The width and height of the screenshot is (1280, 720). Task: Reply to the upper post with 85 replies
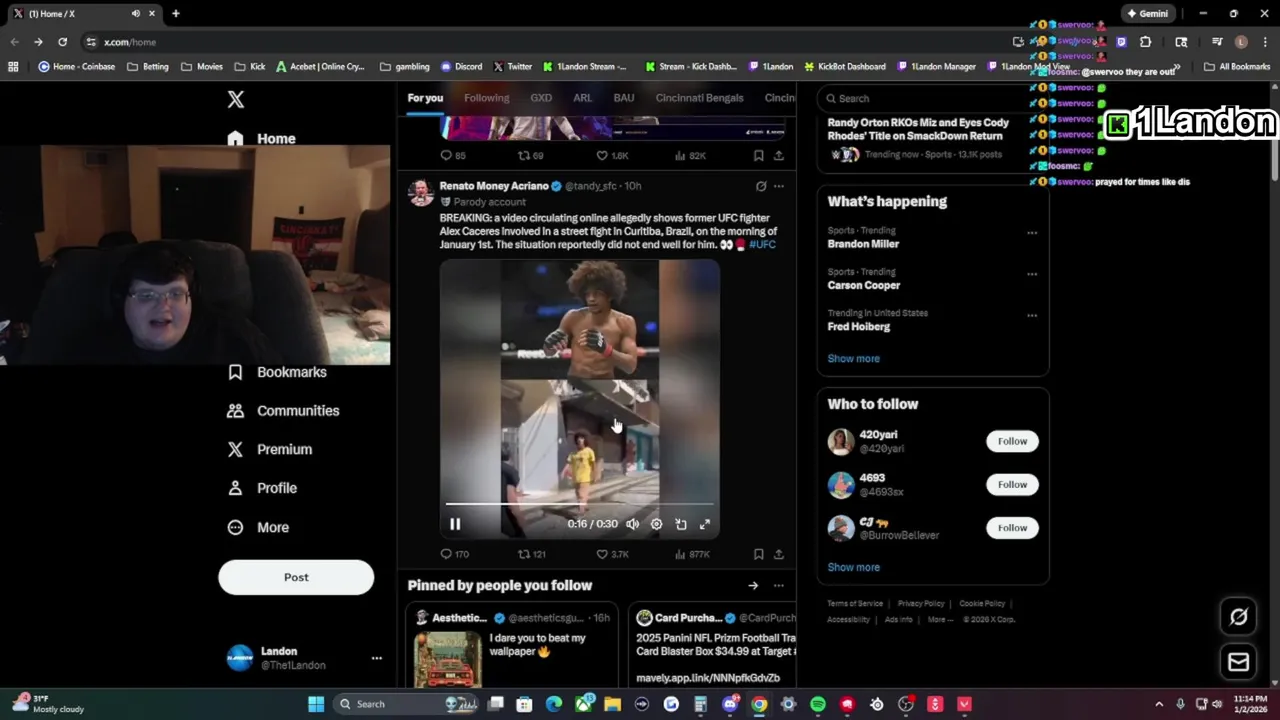click(453, 156)
